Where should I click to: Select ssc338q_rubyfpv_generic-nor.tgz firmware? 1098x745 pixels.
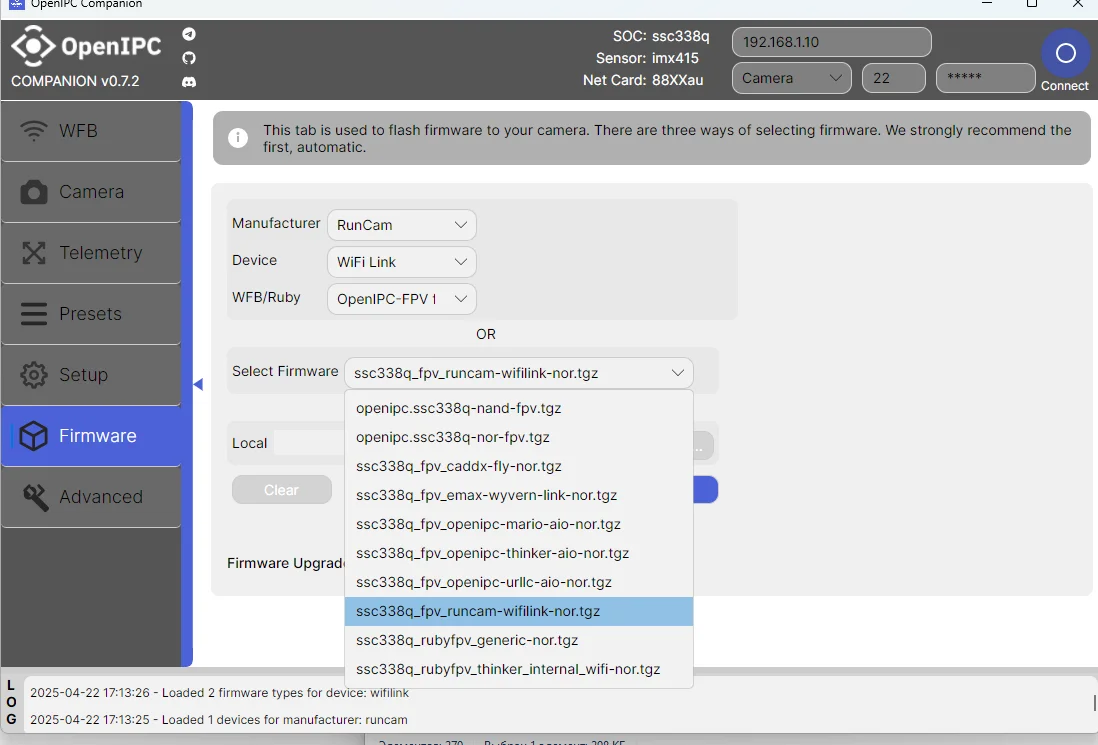tap(519, 641)
